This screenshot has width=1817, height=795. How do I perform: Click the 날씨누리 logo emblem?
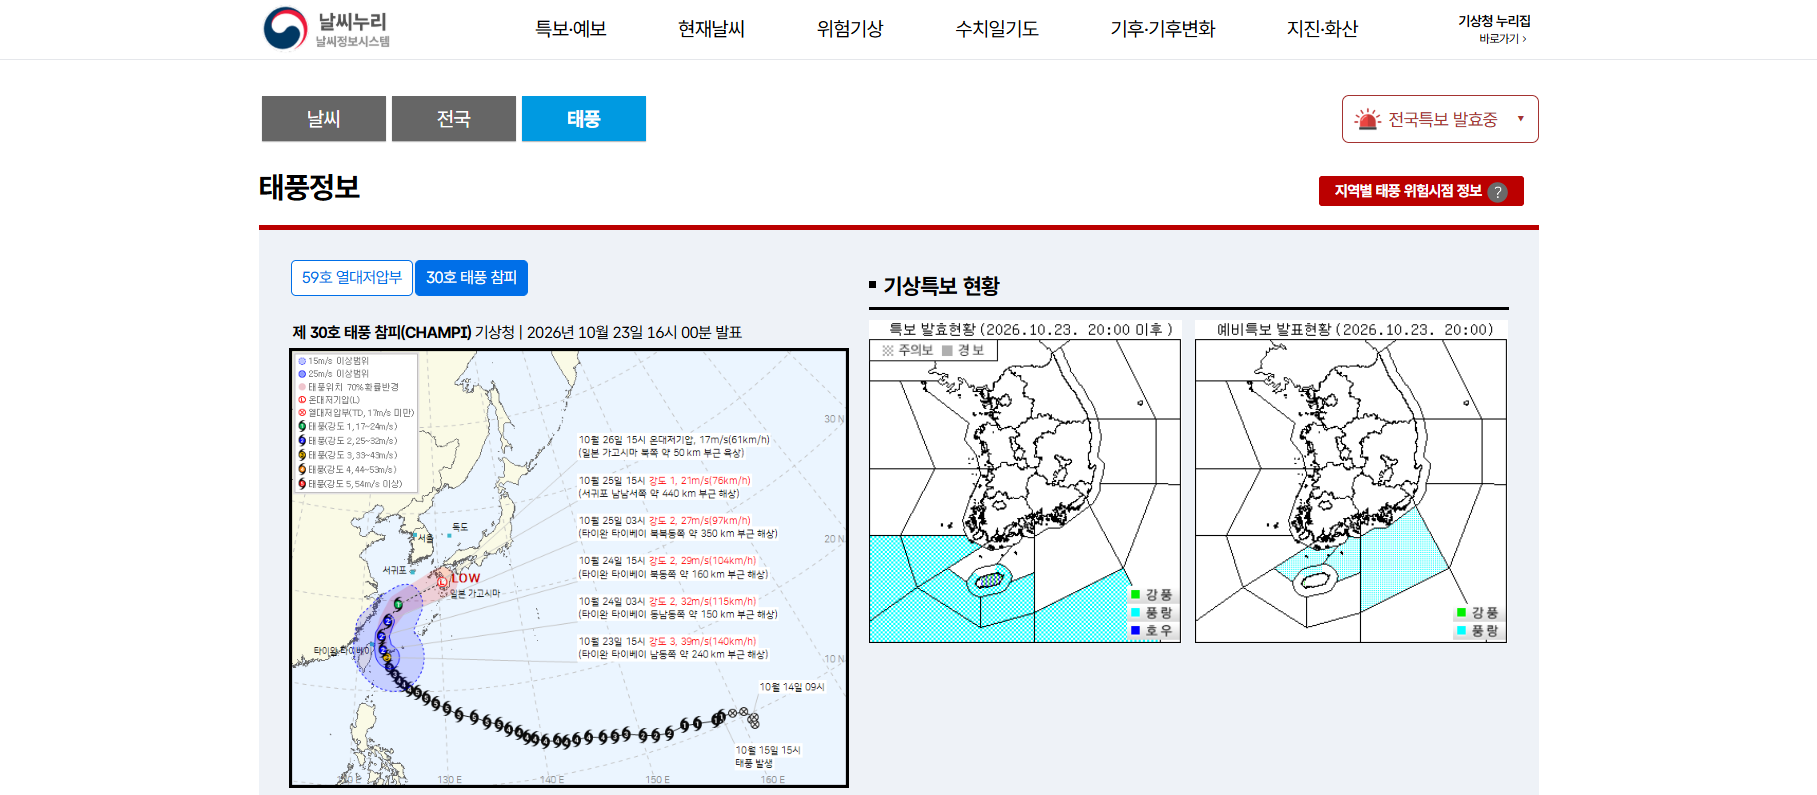point(285,28)
